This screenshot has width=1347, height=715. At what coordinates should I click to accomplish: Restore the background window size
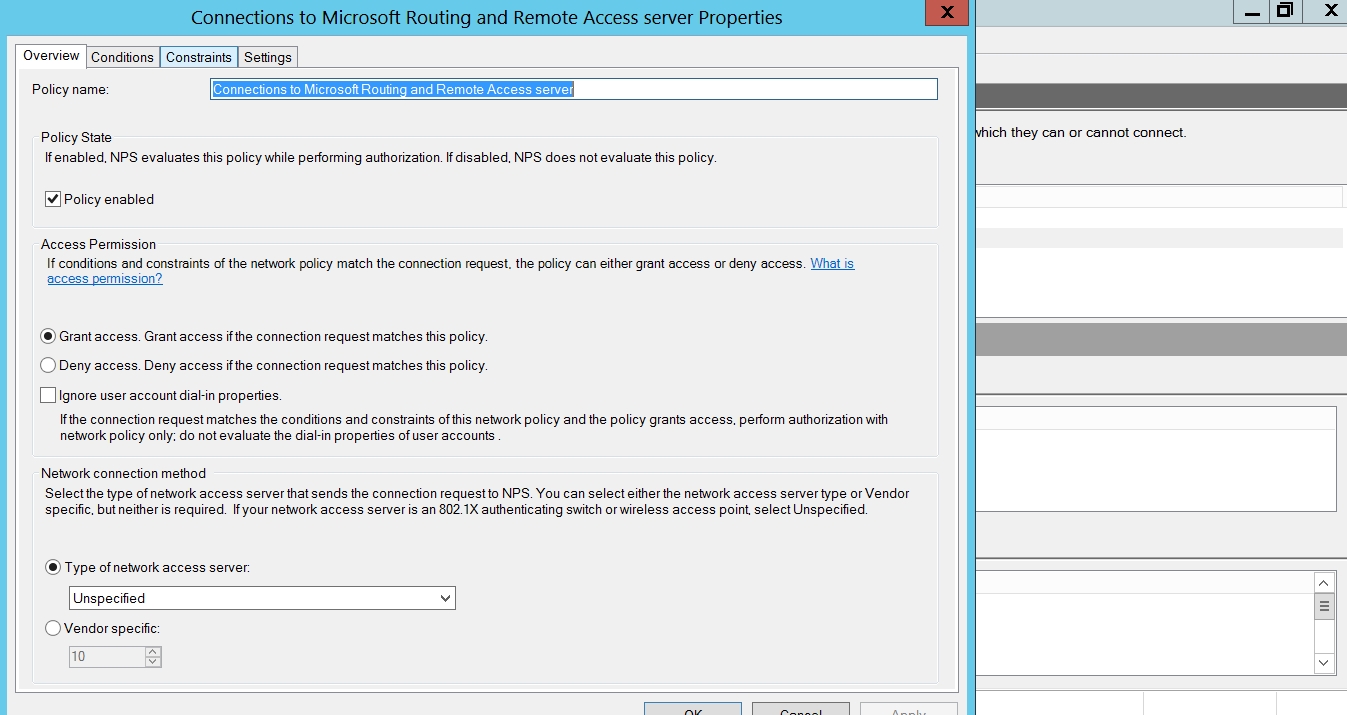[x=1284, y=11]
